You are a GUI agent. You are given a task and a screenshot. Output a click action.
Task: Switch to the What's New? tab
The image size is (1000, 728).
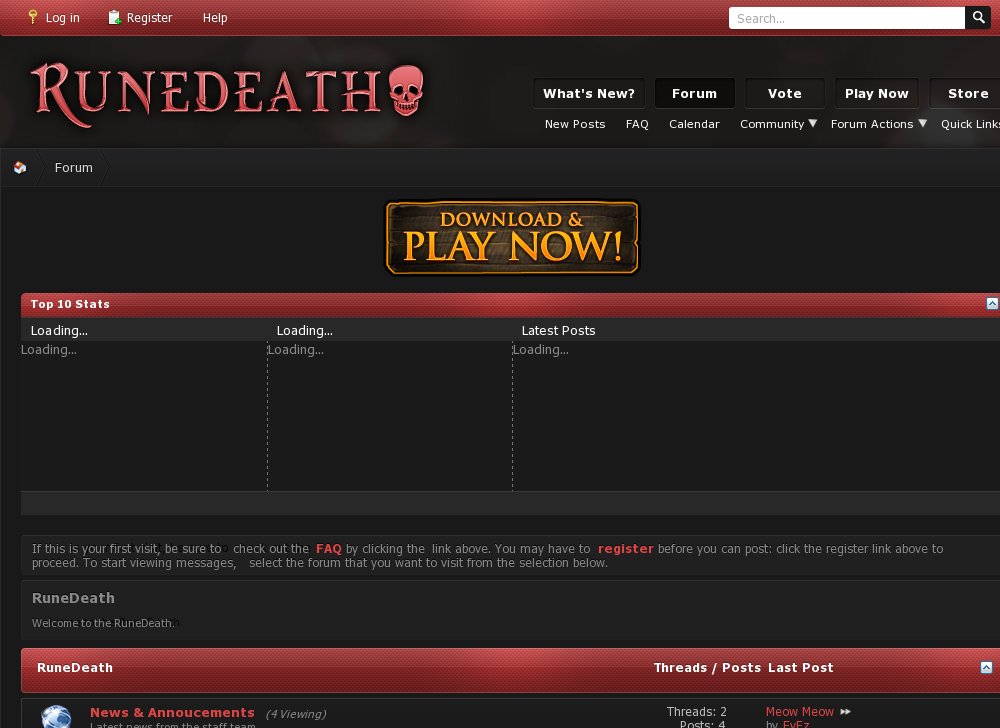(x=588, y=93)
